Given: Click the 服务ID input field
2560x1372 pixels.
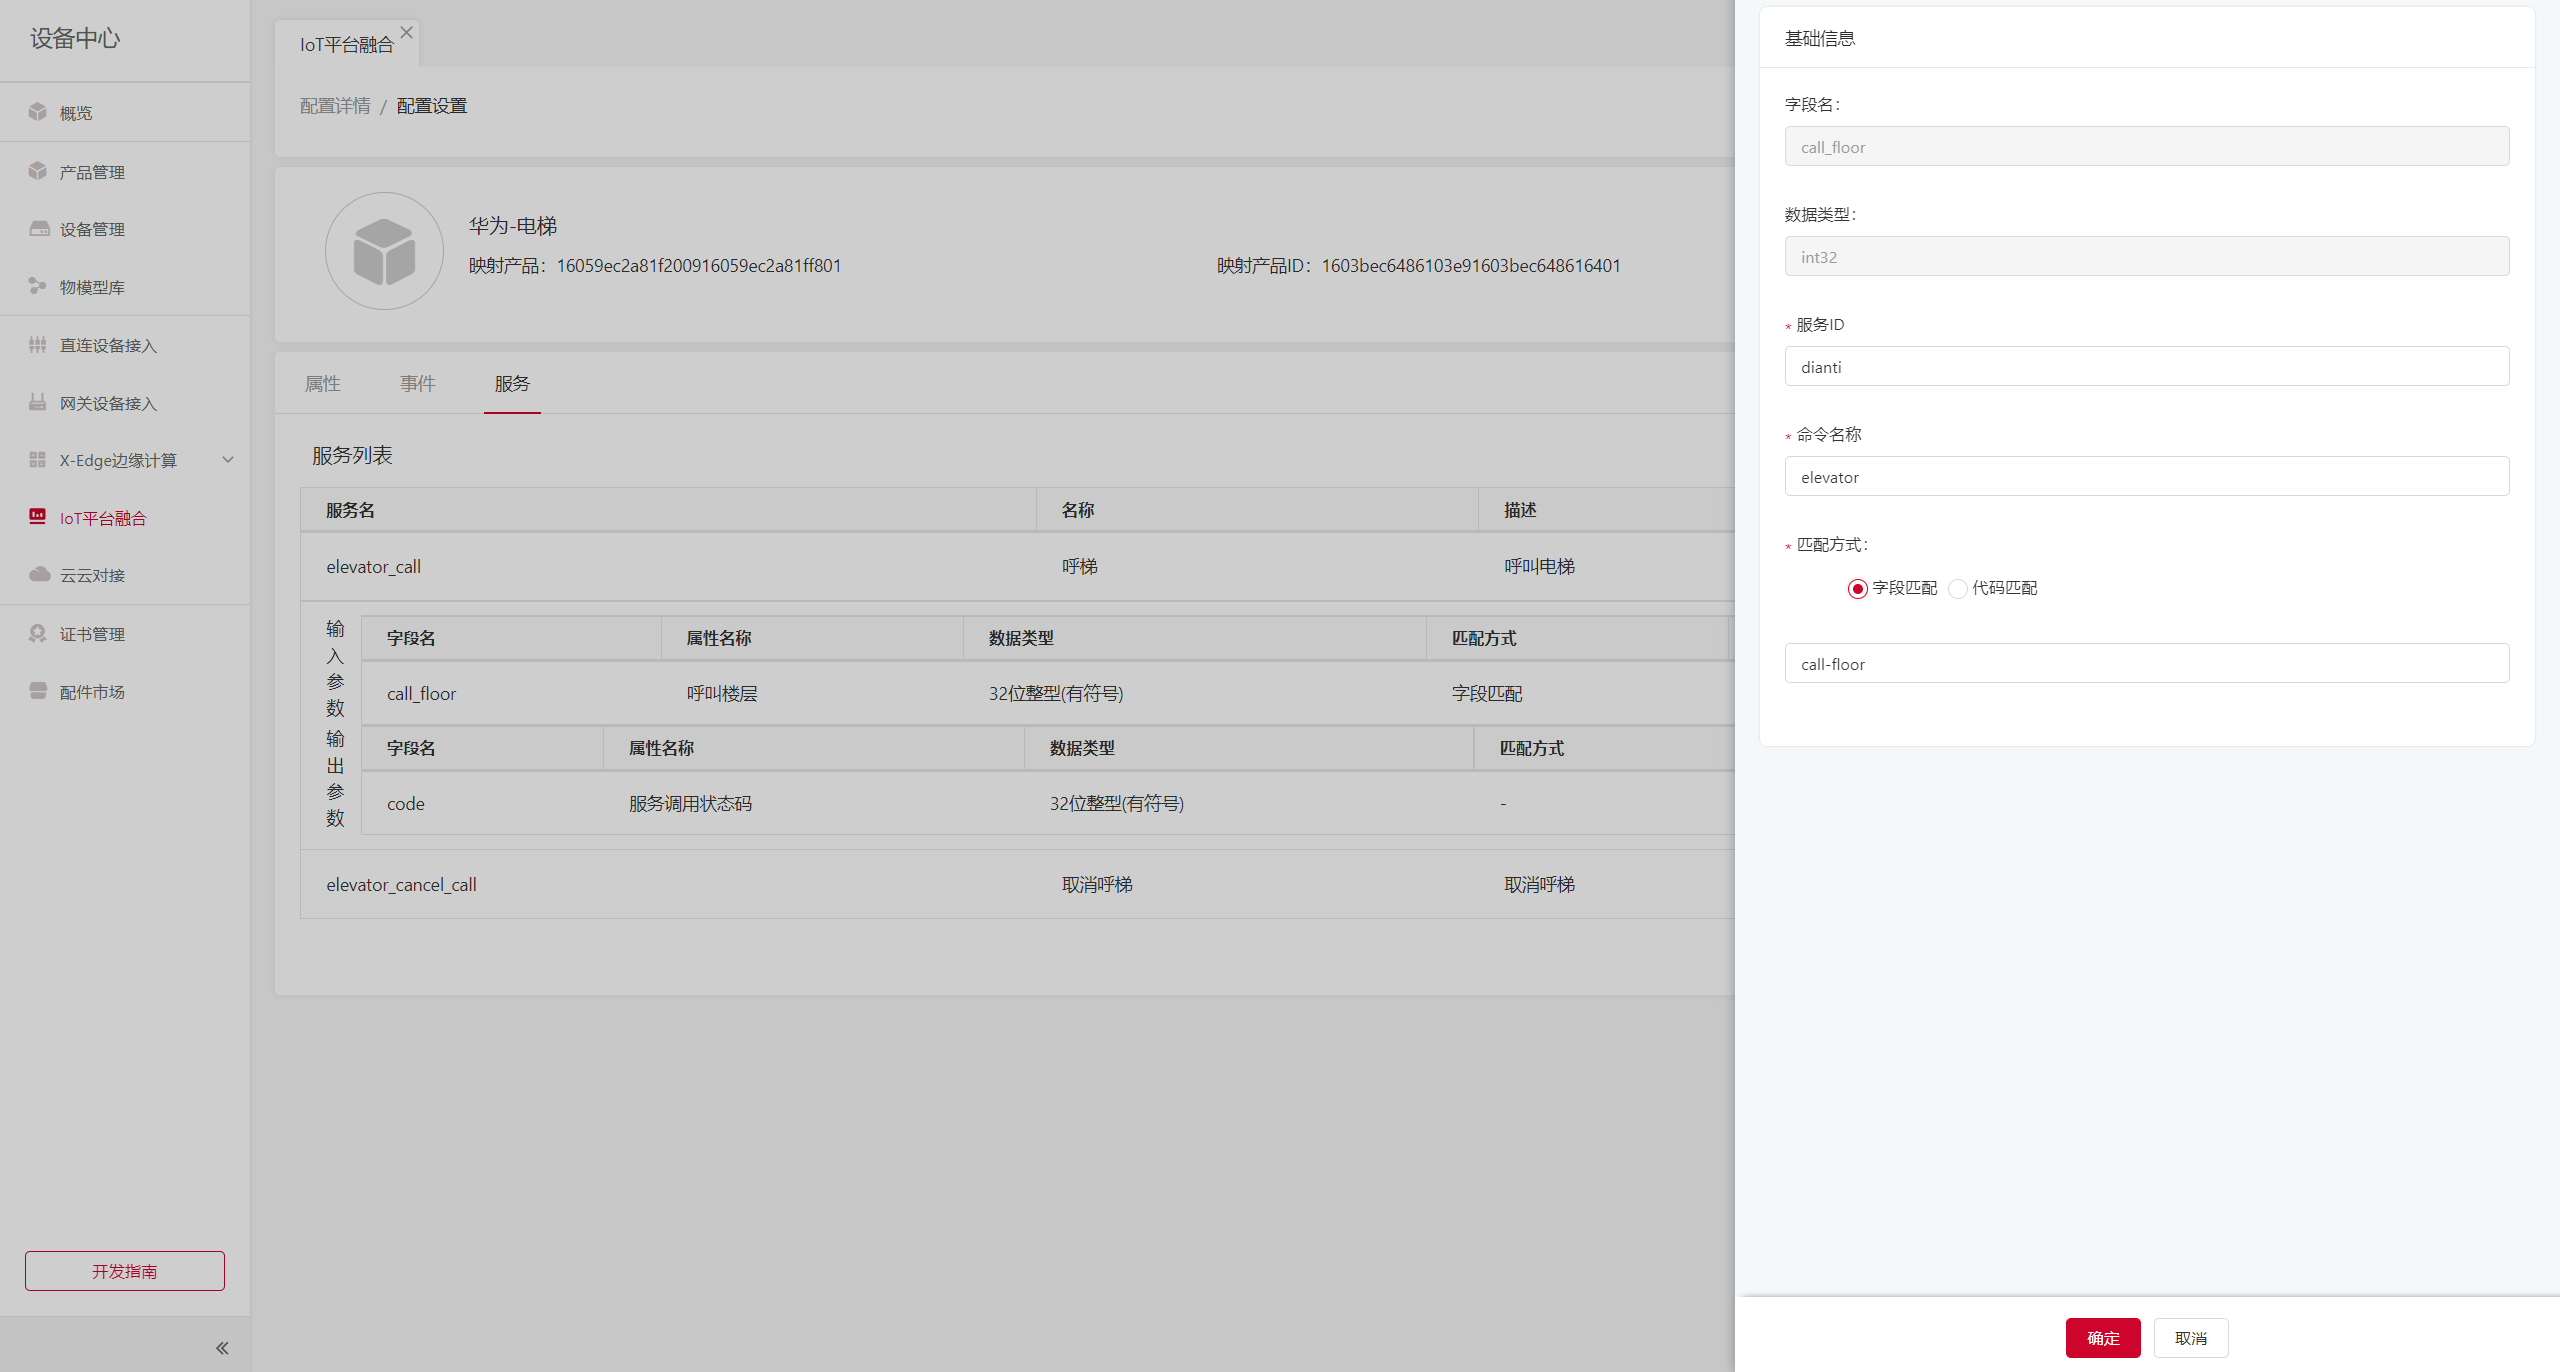Looking at the screenshot, I should [2146, 367].
